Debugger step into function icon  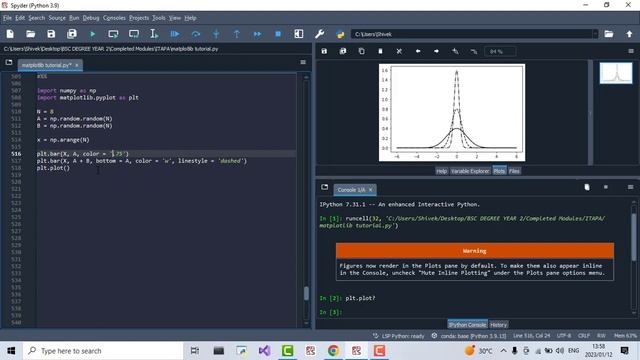(x=216, y=34)
